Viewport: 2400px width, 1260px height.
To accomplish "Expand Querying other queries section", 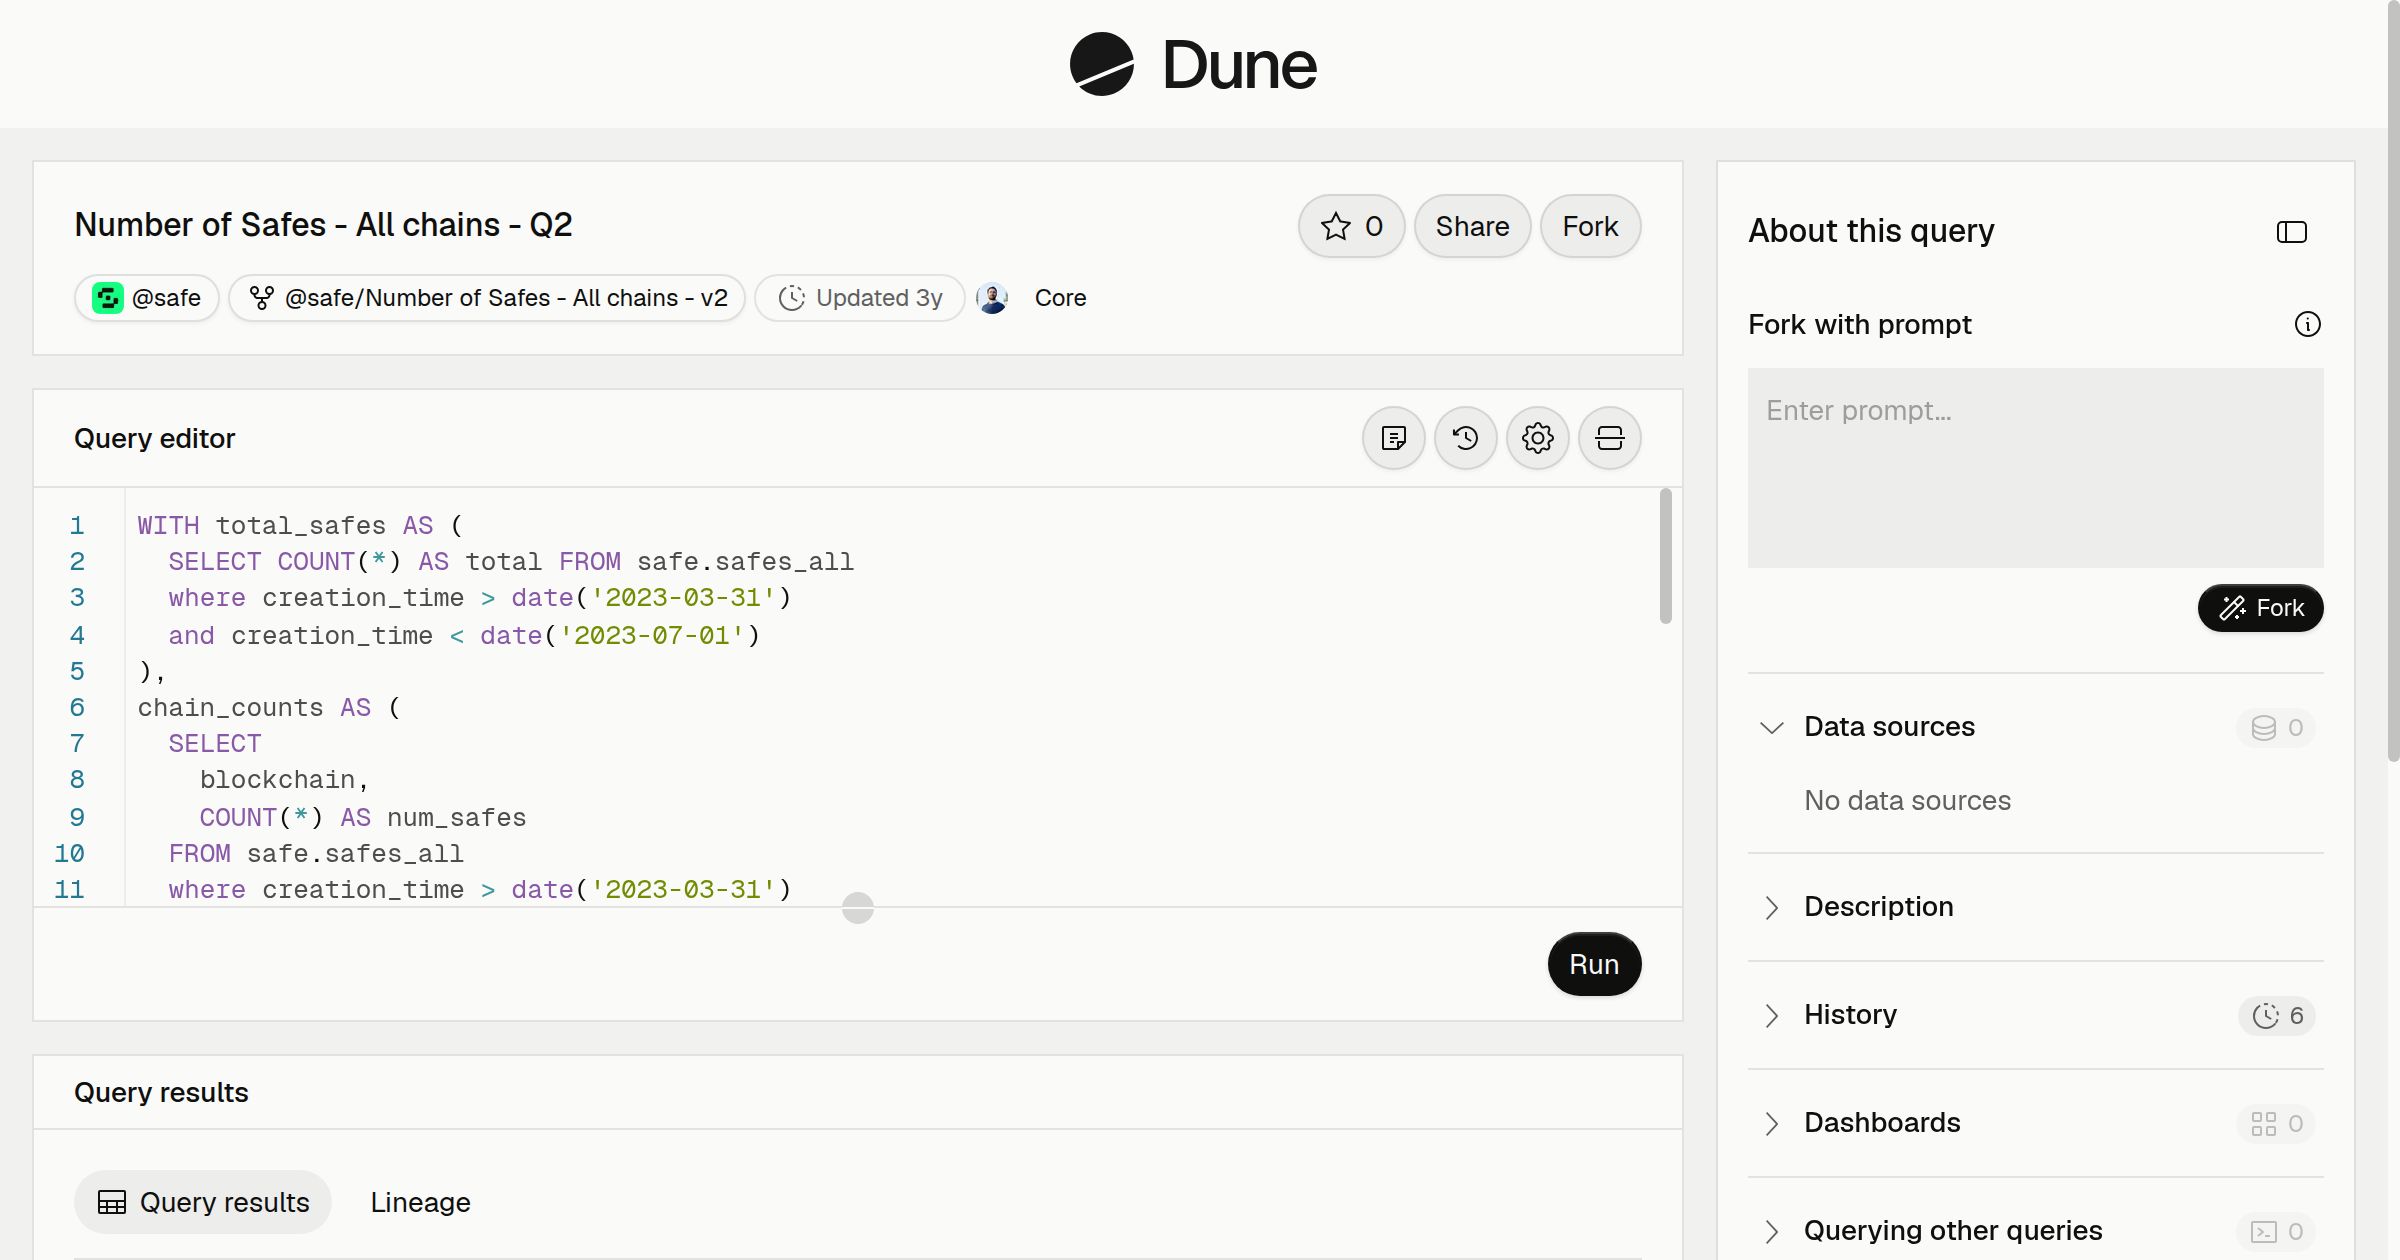I will point(2035,1231).
